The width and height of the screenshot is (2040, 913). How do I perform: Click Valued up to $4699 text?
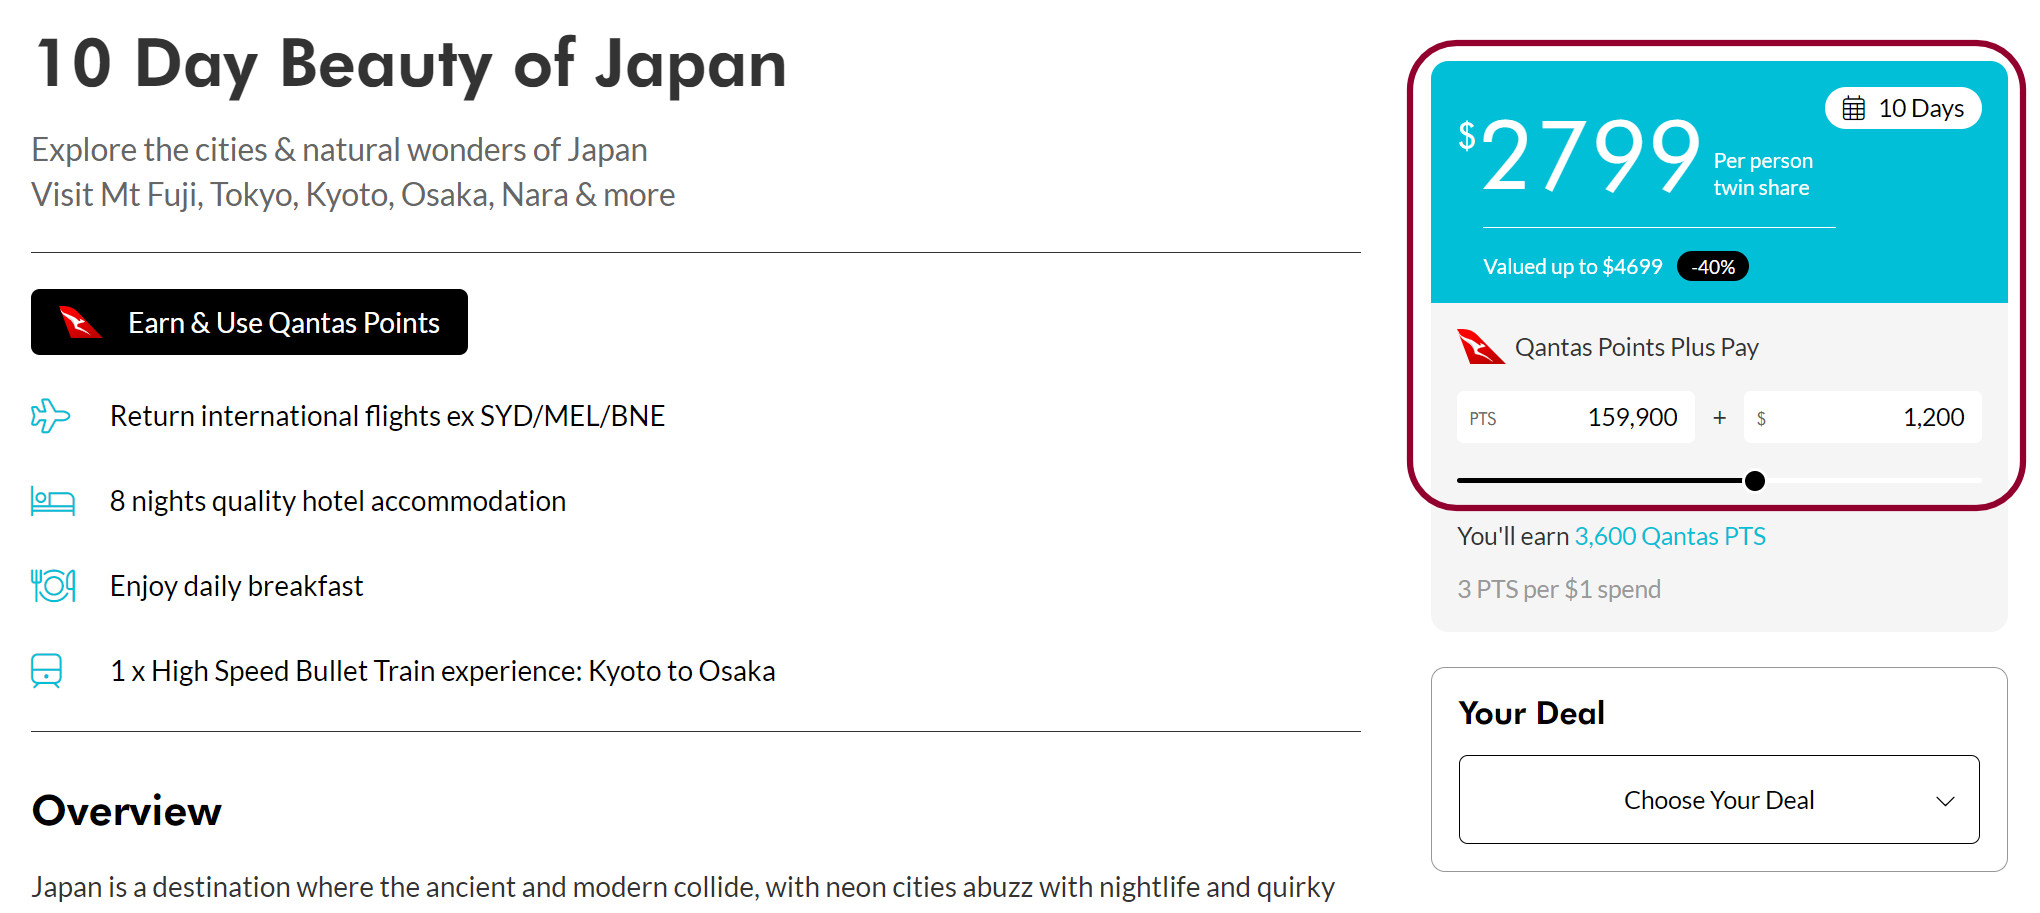[x=1572, y=267]
